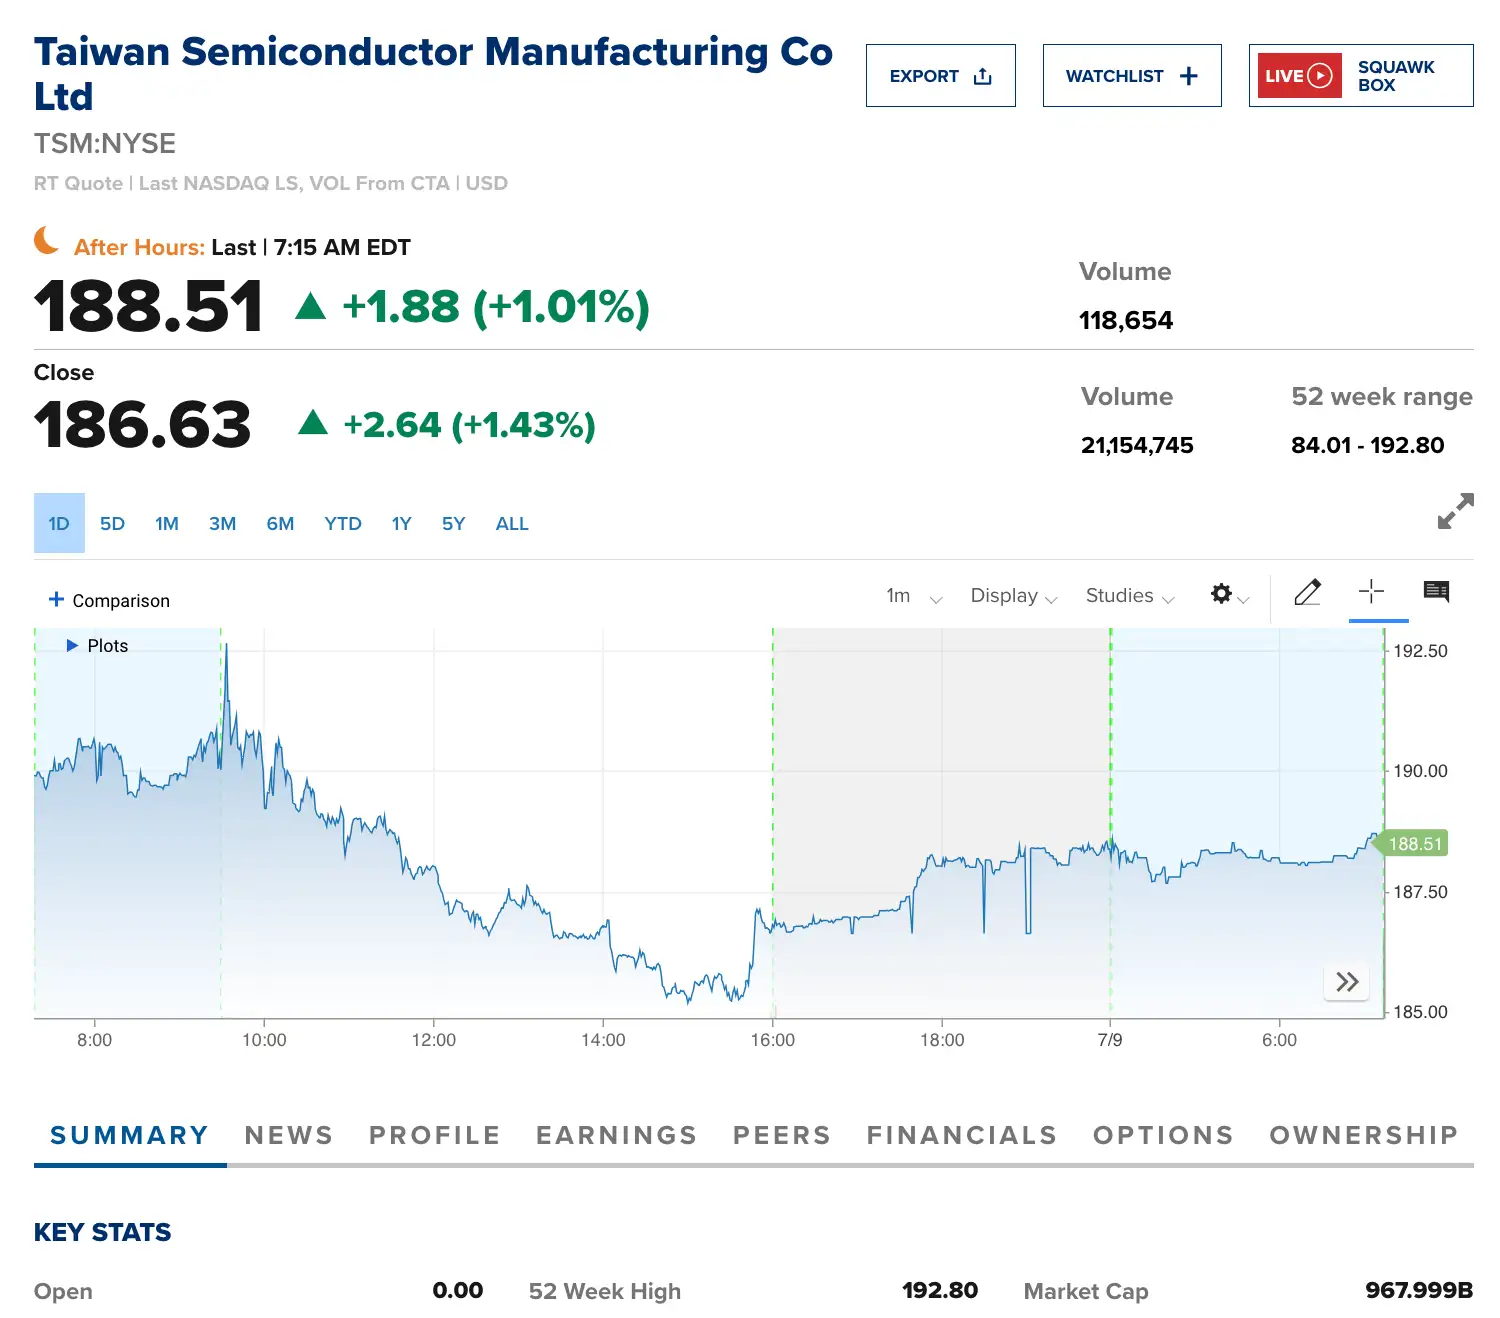This screenshot has height=1318, width=1500.
Task: Select the 5D chart range
Action: pyautogui.click(x=112, y=524)
